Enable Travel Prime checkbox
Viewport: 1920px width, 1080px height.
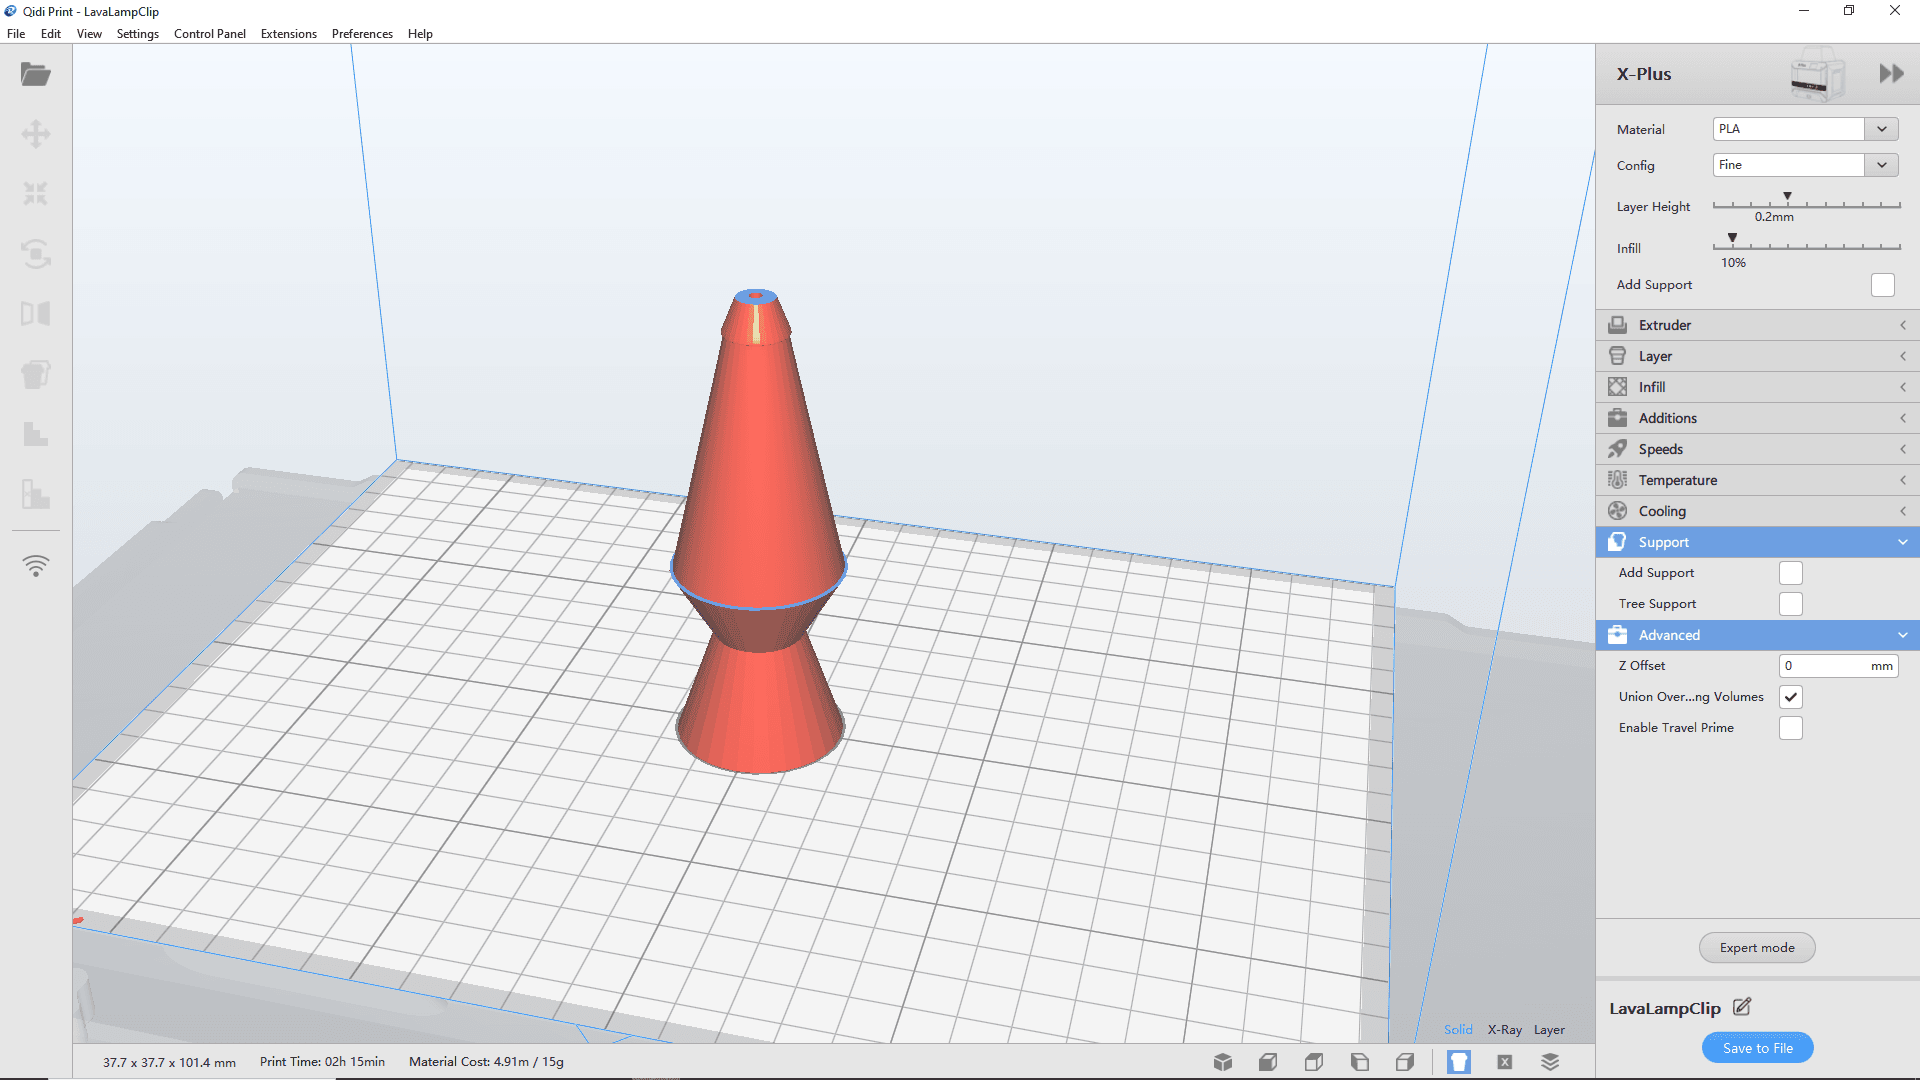pos(1791,728)
